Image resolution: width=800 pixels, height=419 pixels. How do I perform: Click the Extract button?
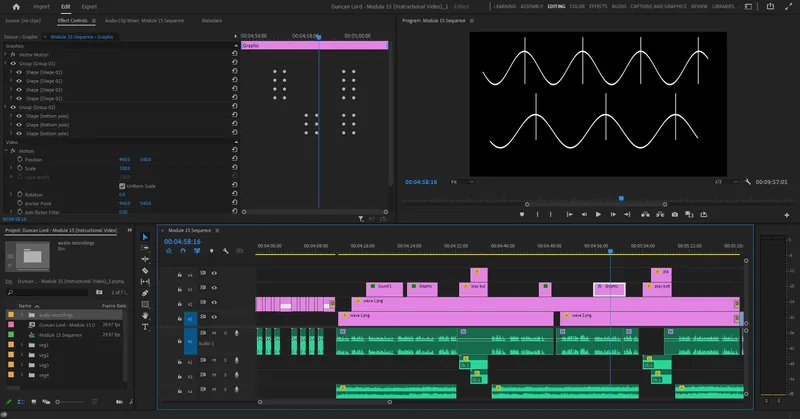click(x=660, y=215)
